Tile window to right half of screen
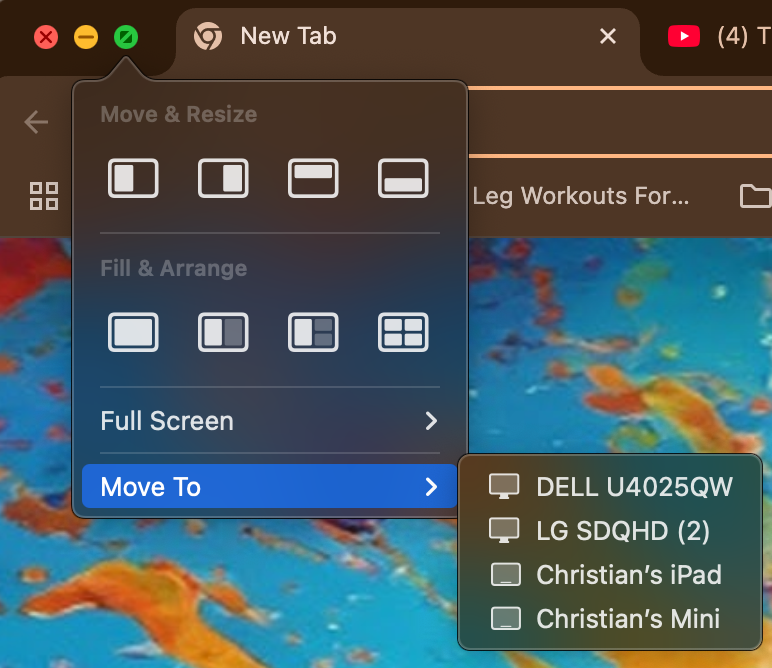 tap(223, 178)
